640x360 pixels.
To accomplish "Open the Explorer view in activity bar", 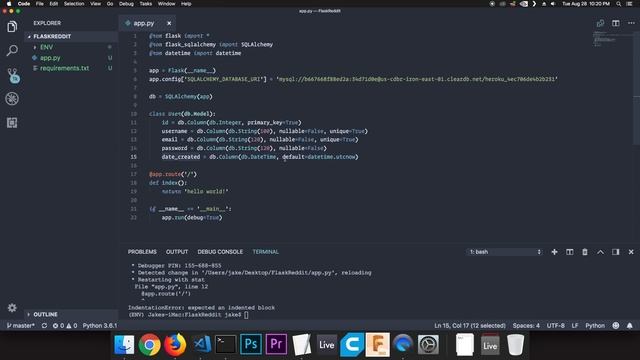I will pos(12,27).
